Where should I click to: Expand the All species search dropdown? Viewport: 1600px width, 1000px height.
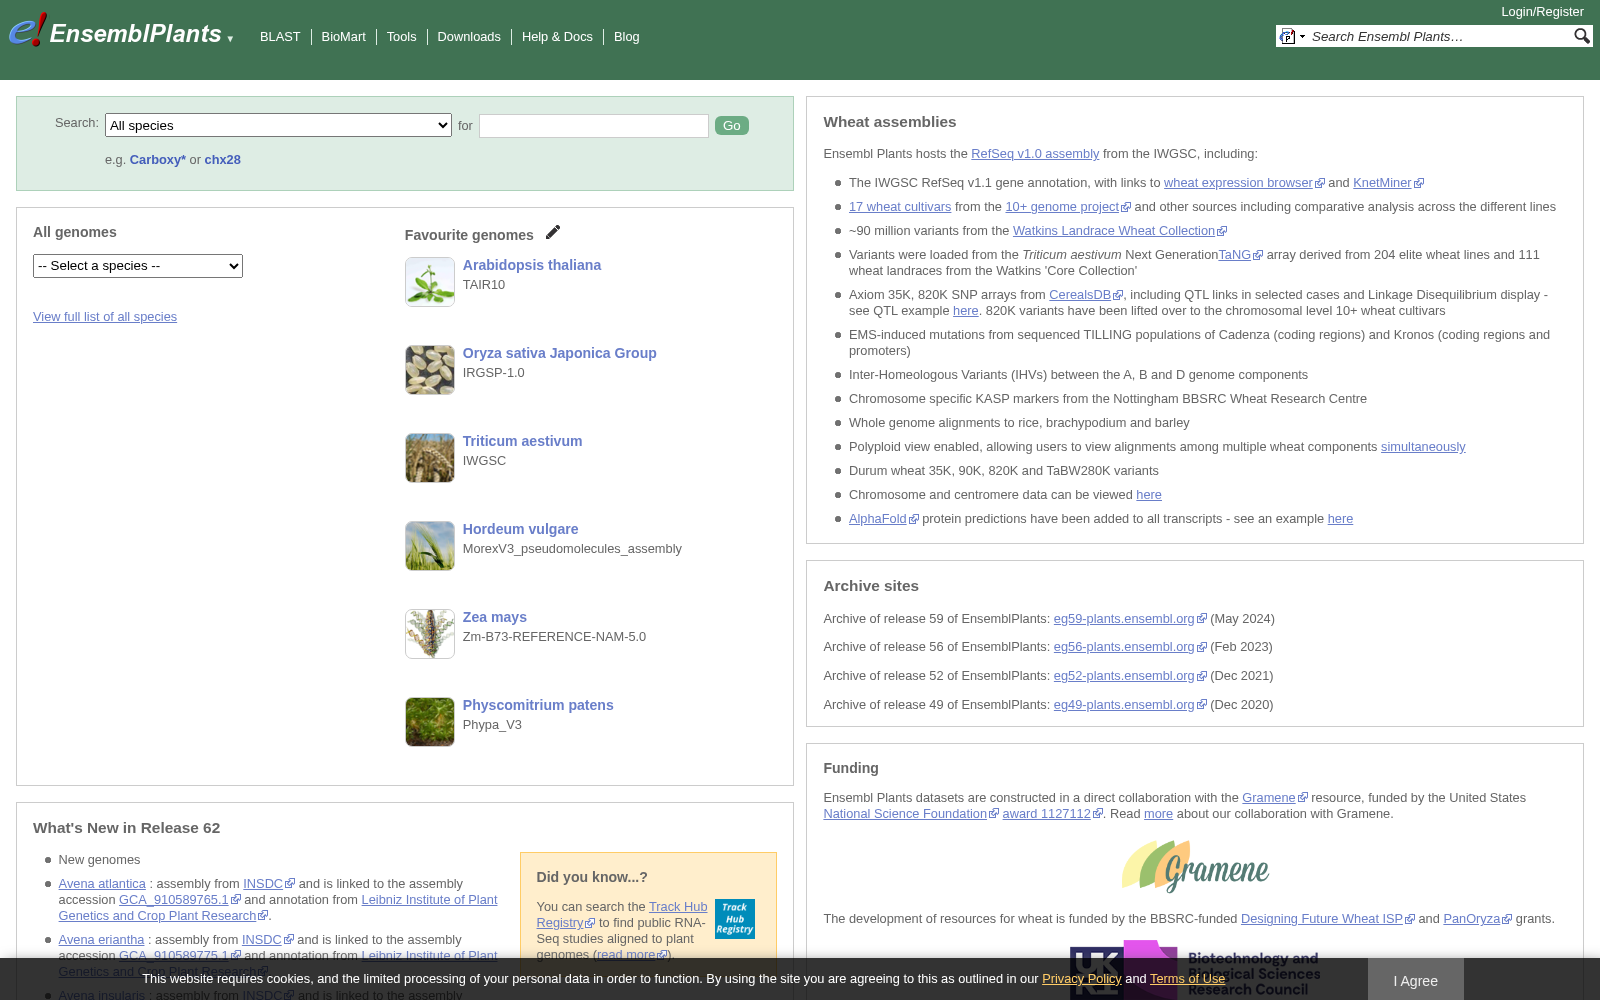click(x=278, y=125)
